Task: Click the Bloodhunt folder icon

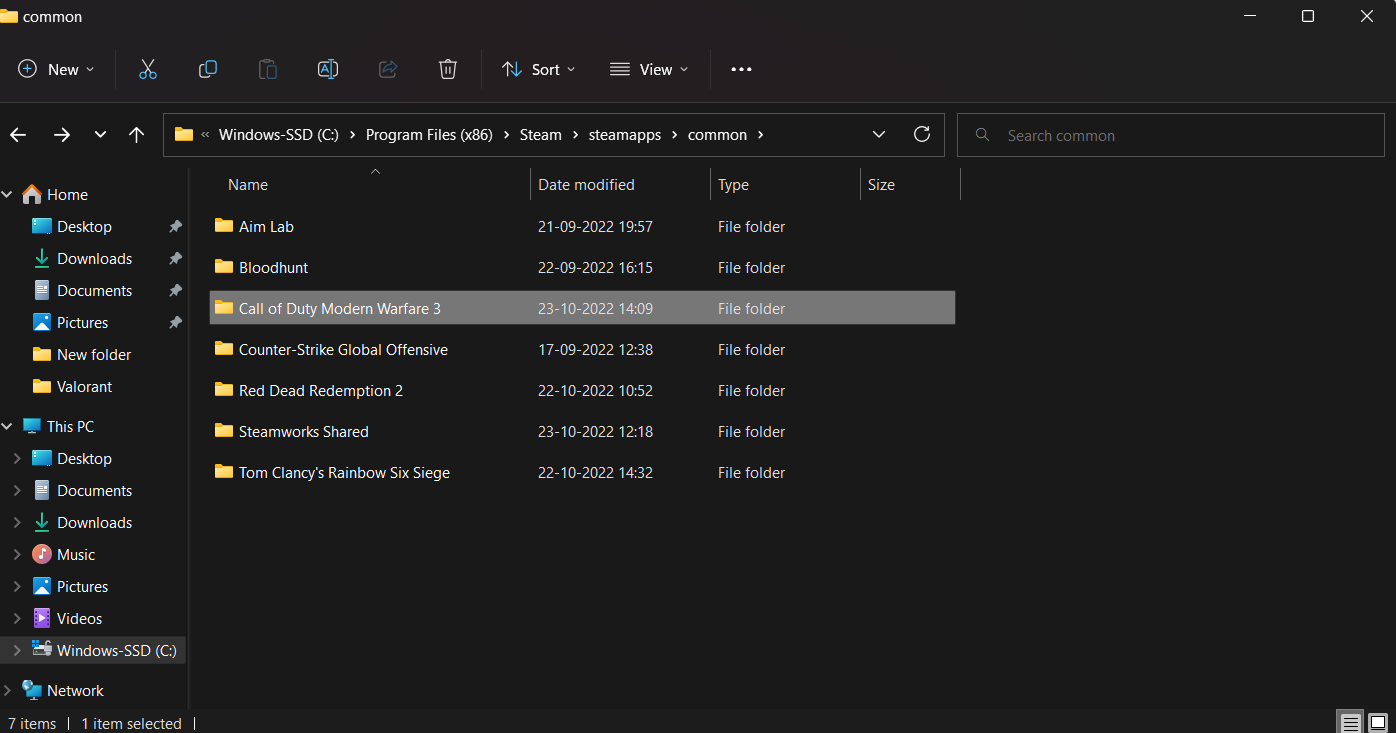Action: pos(224,267)
